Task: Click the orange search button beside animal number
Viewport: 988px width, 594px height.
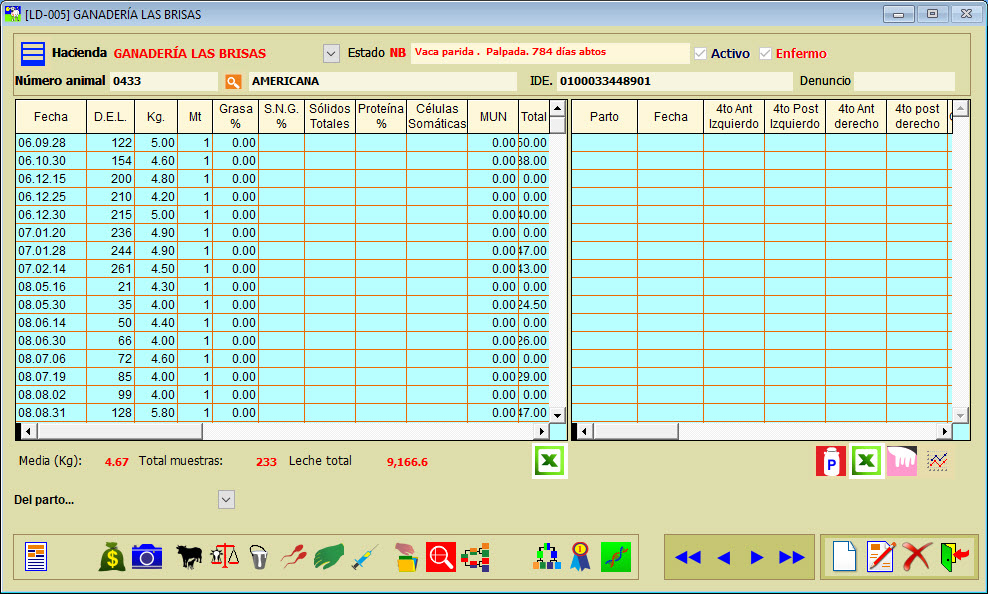Action: click(x=233, y=81)
